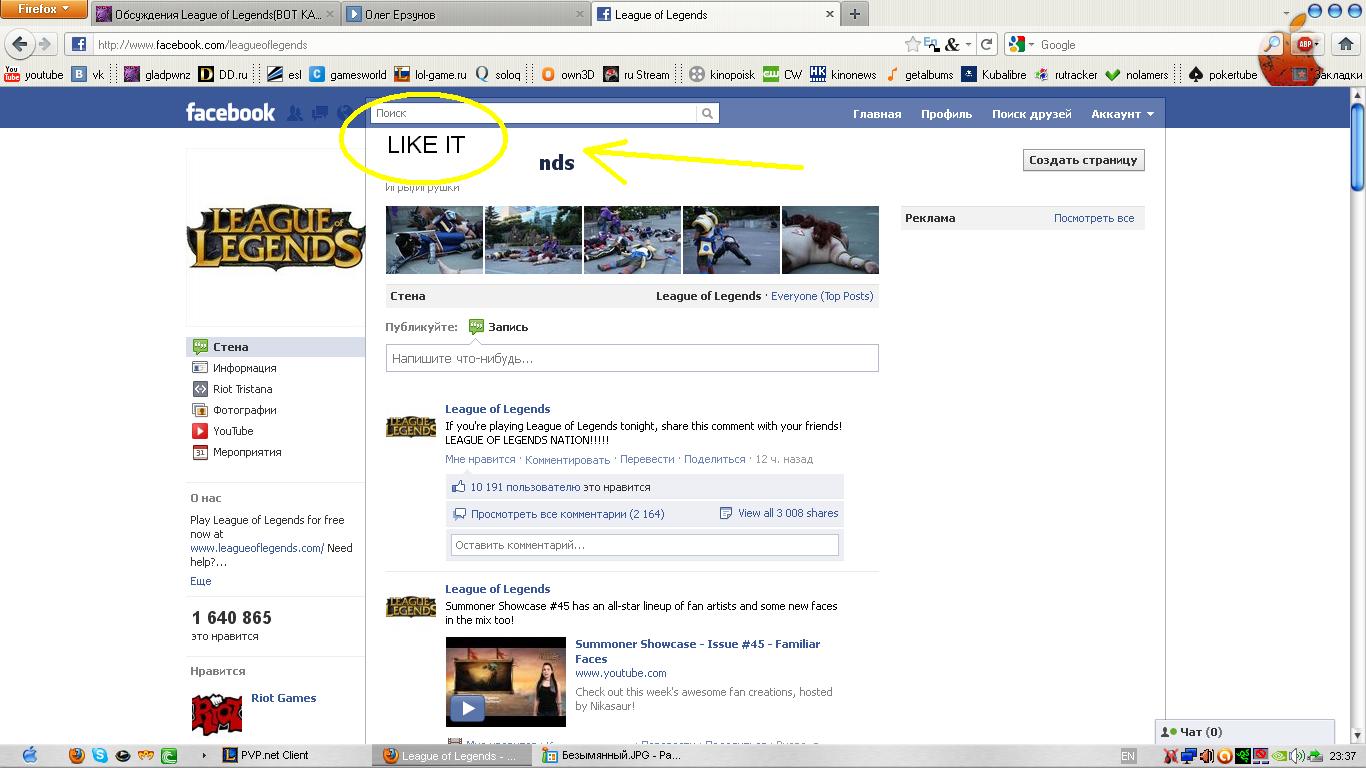Navigate back with the browser back arrow
The width and height of the screenshot is (1366, 768).
pos(20,44)
